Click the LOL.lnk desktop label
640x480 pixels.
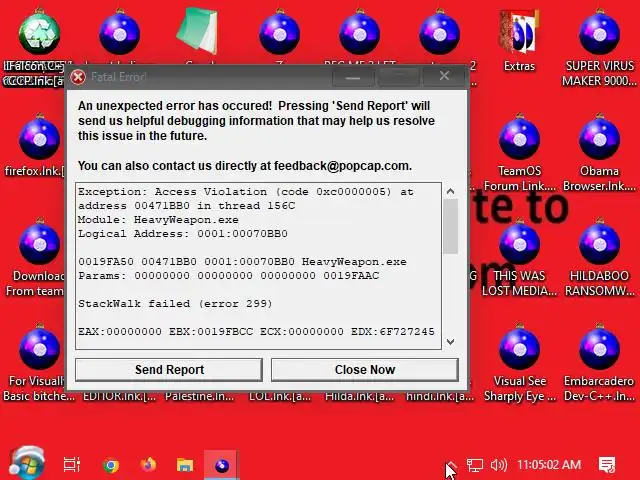280,396
